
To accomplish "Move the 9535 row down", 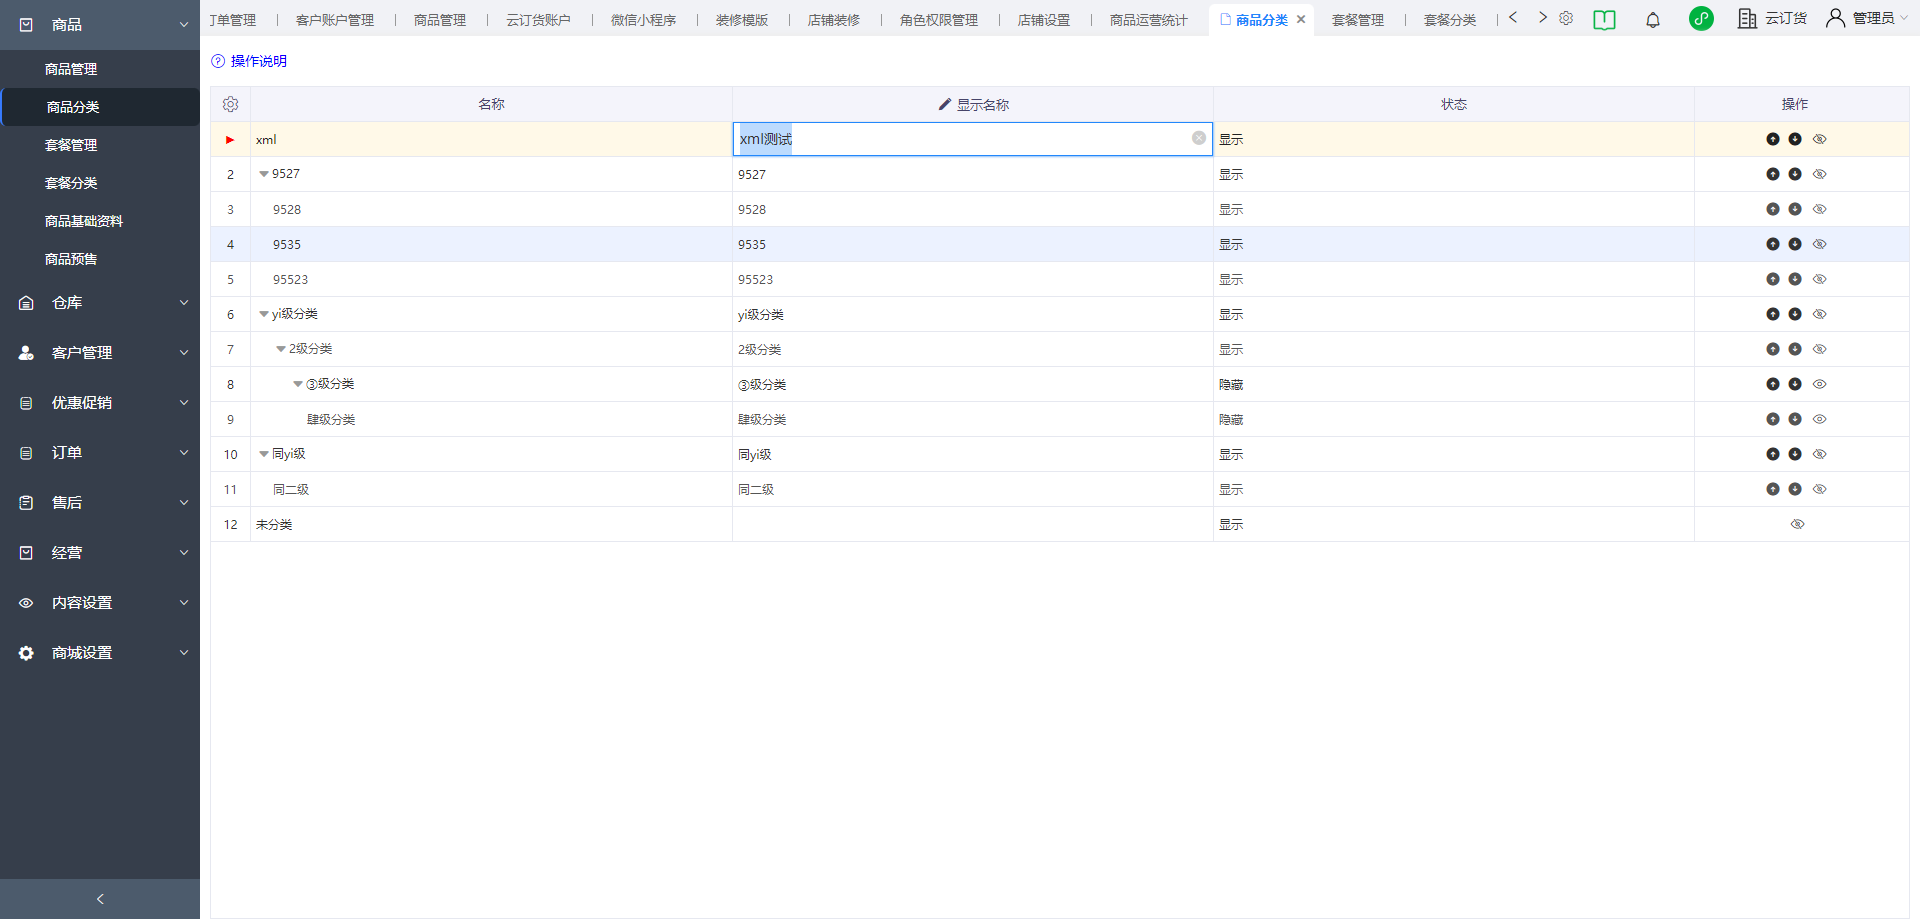I will [x=1795, y=244].
